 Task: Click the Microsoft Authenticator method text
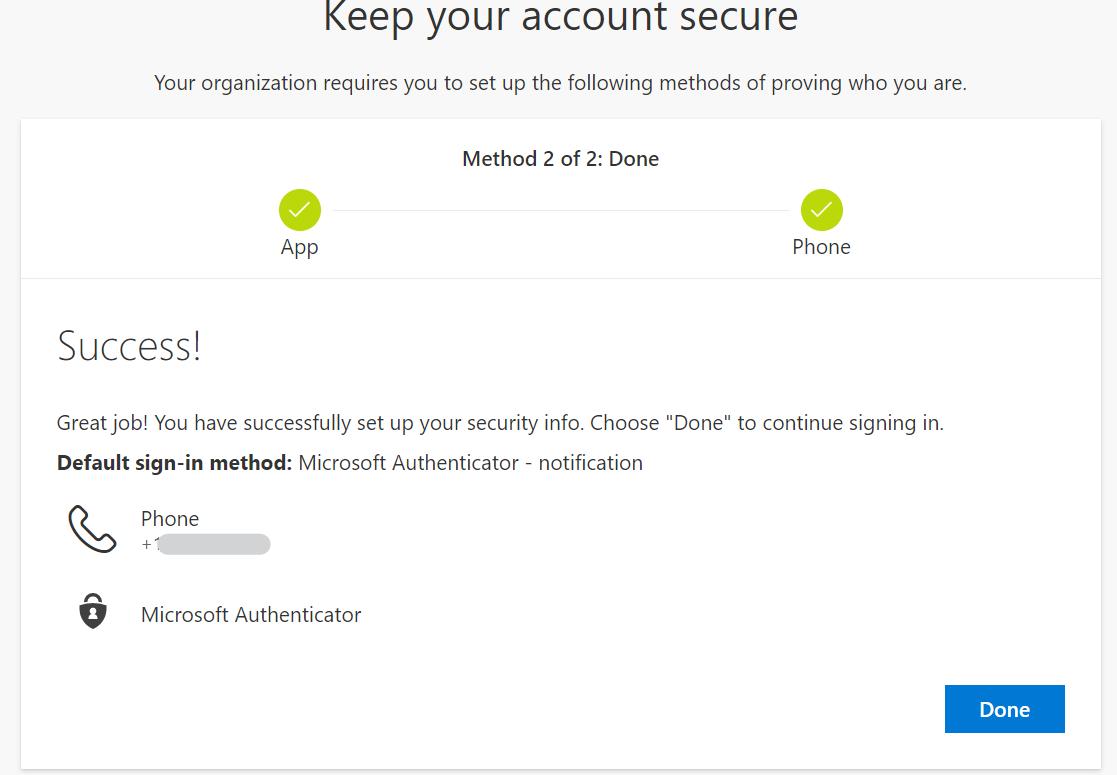(251, 615)
